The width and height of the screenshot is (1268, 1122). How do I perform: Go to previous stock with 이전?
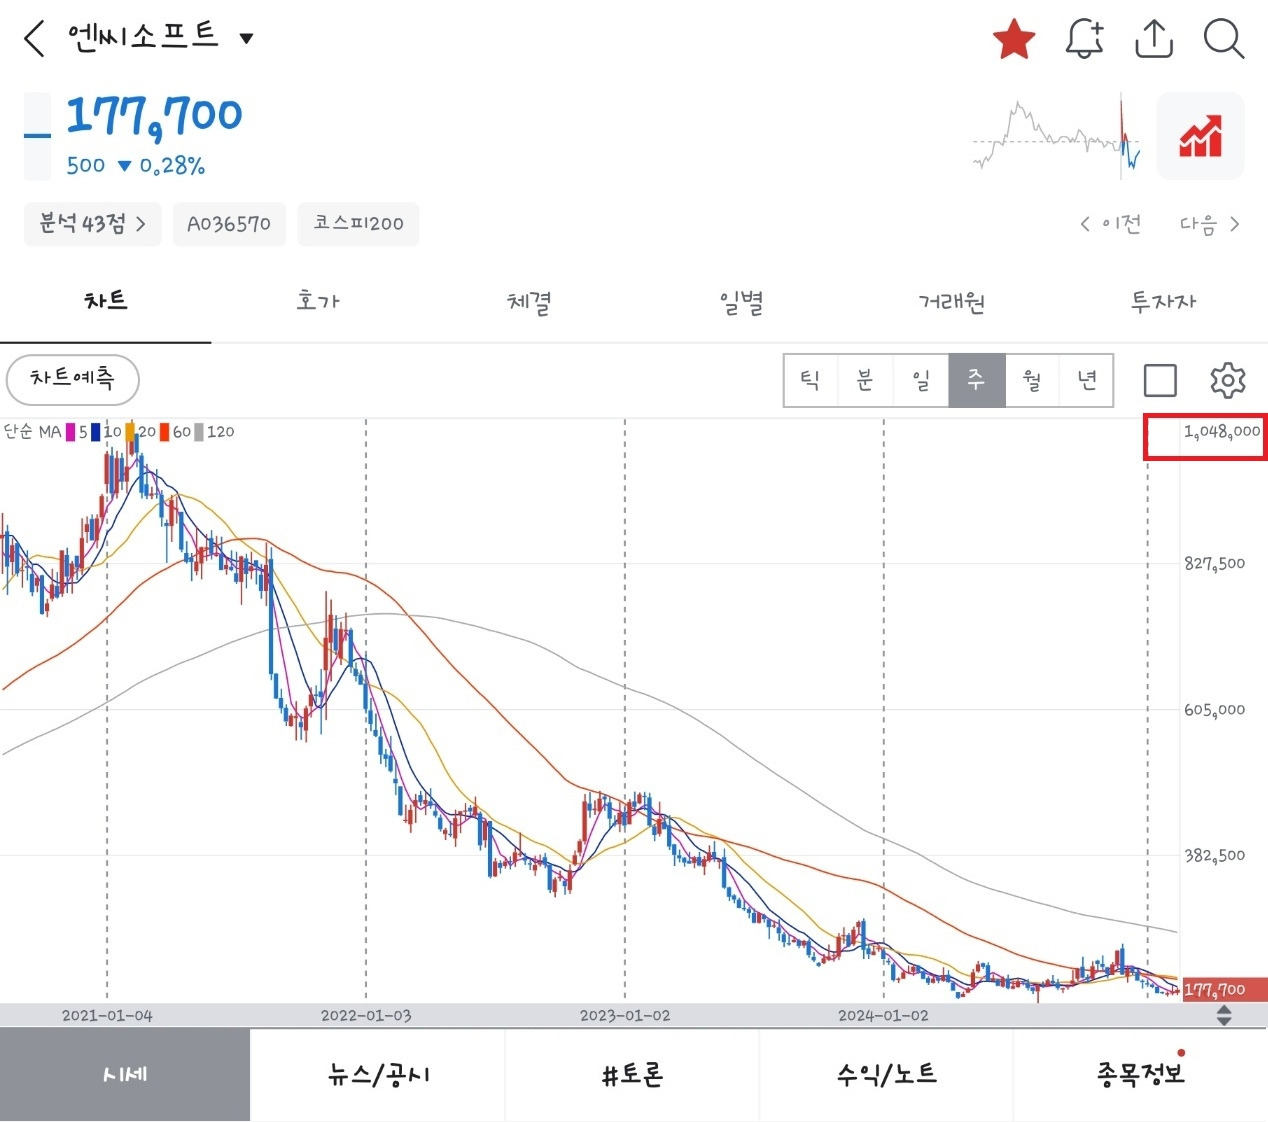coord(1110,224)
